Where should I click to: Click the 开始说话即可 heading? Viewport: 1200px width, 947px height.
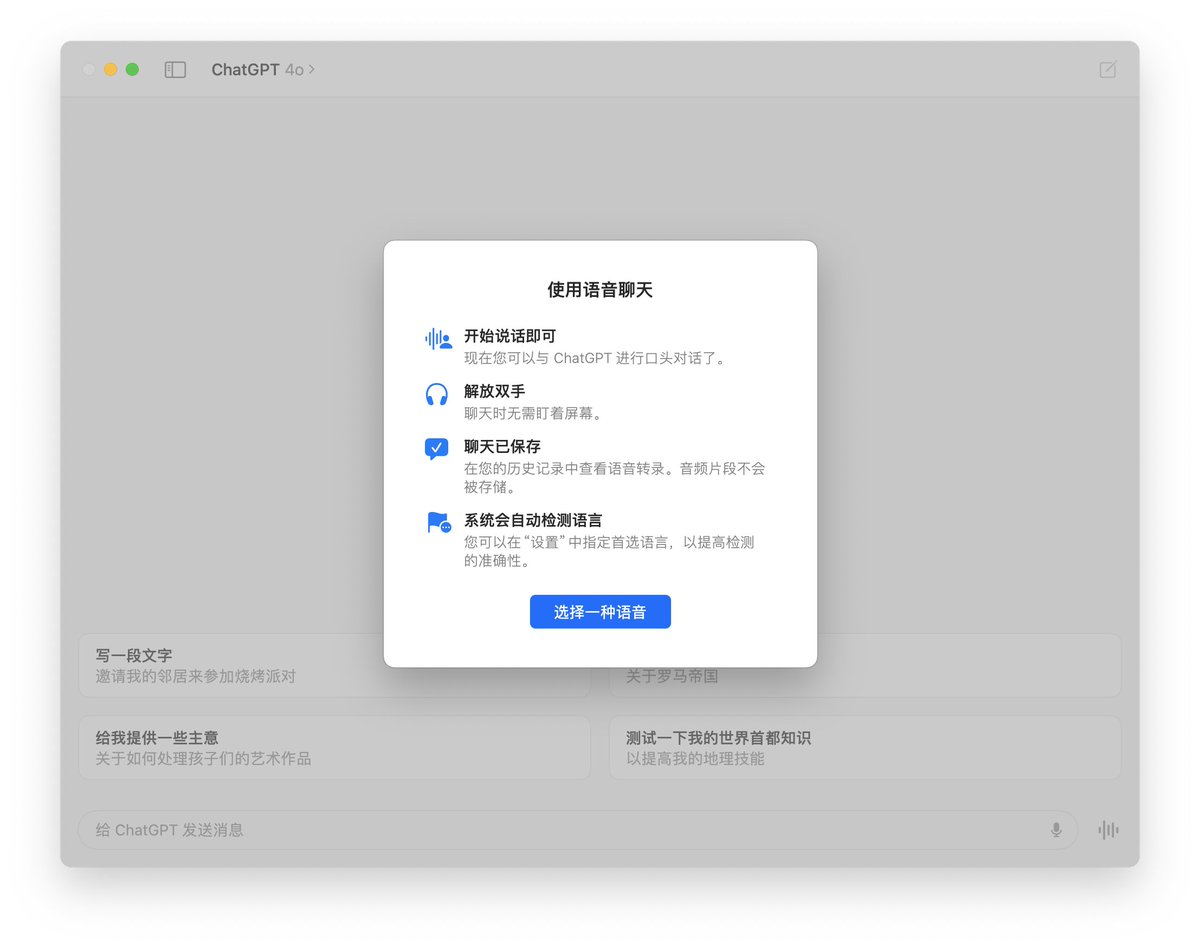(x=510, y=336)
